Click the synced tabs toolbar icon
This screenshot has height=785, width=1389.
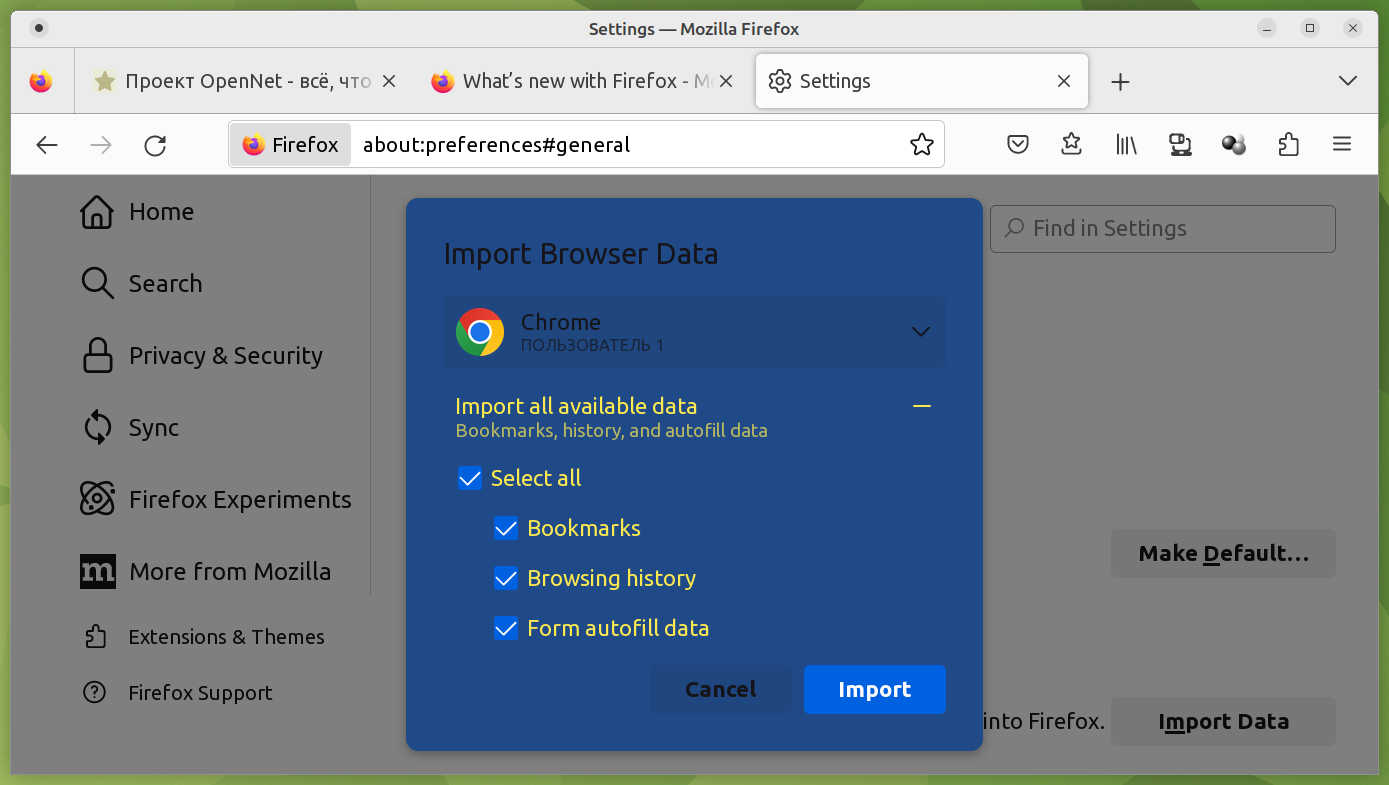coord(1180,145)
